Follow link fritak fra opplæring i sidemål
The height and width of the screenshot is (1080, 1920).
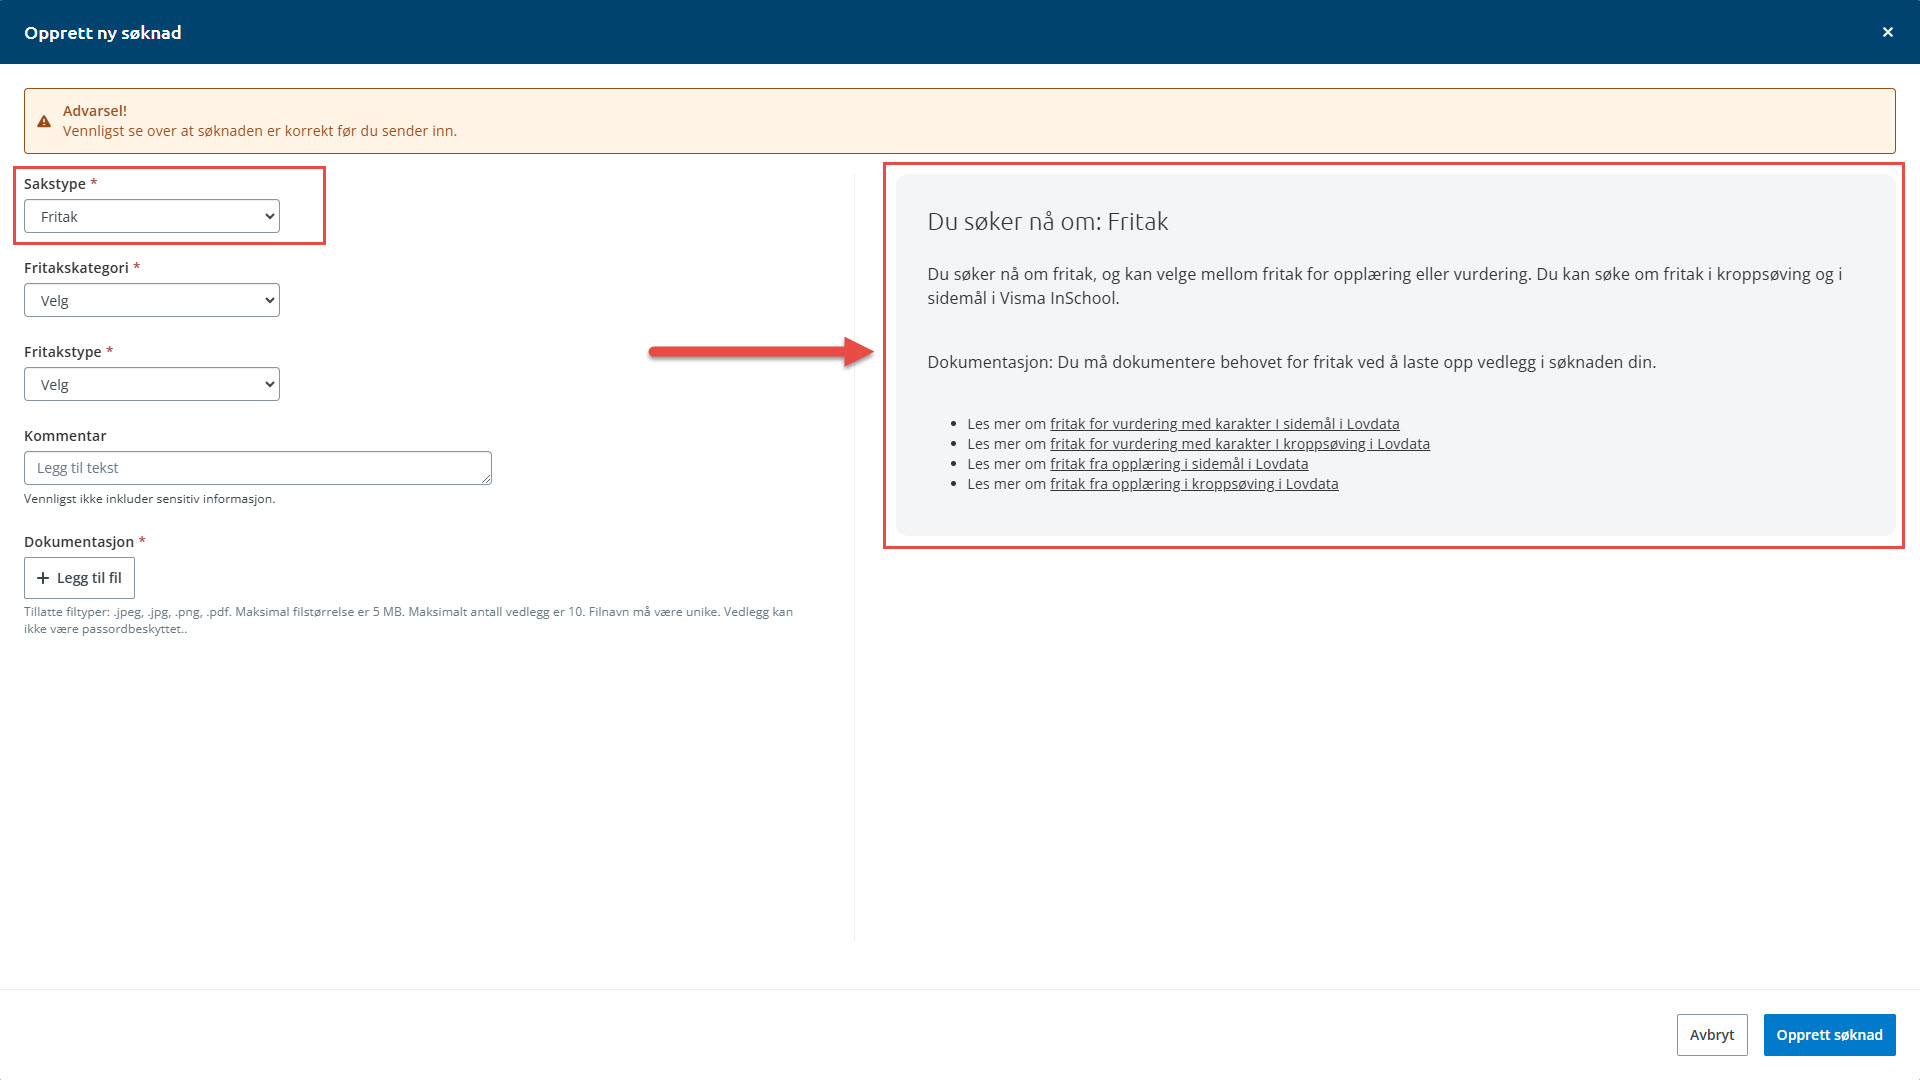click(1178, 464)
